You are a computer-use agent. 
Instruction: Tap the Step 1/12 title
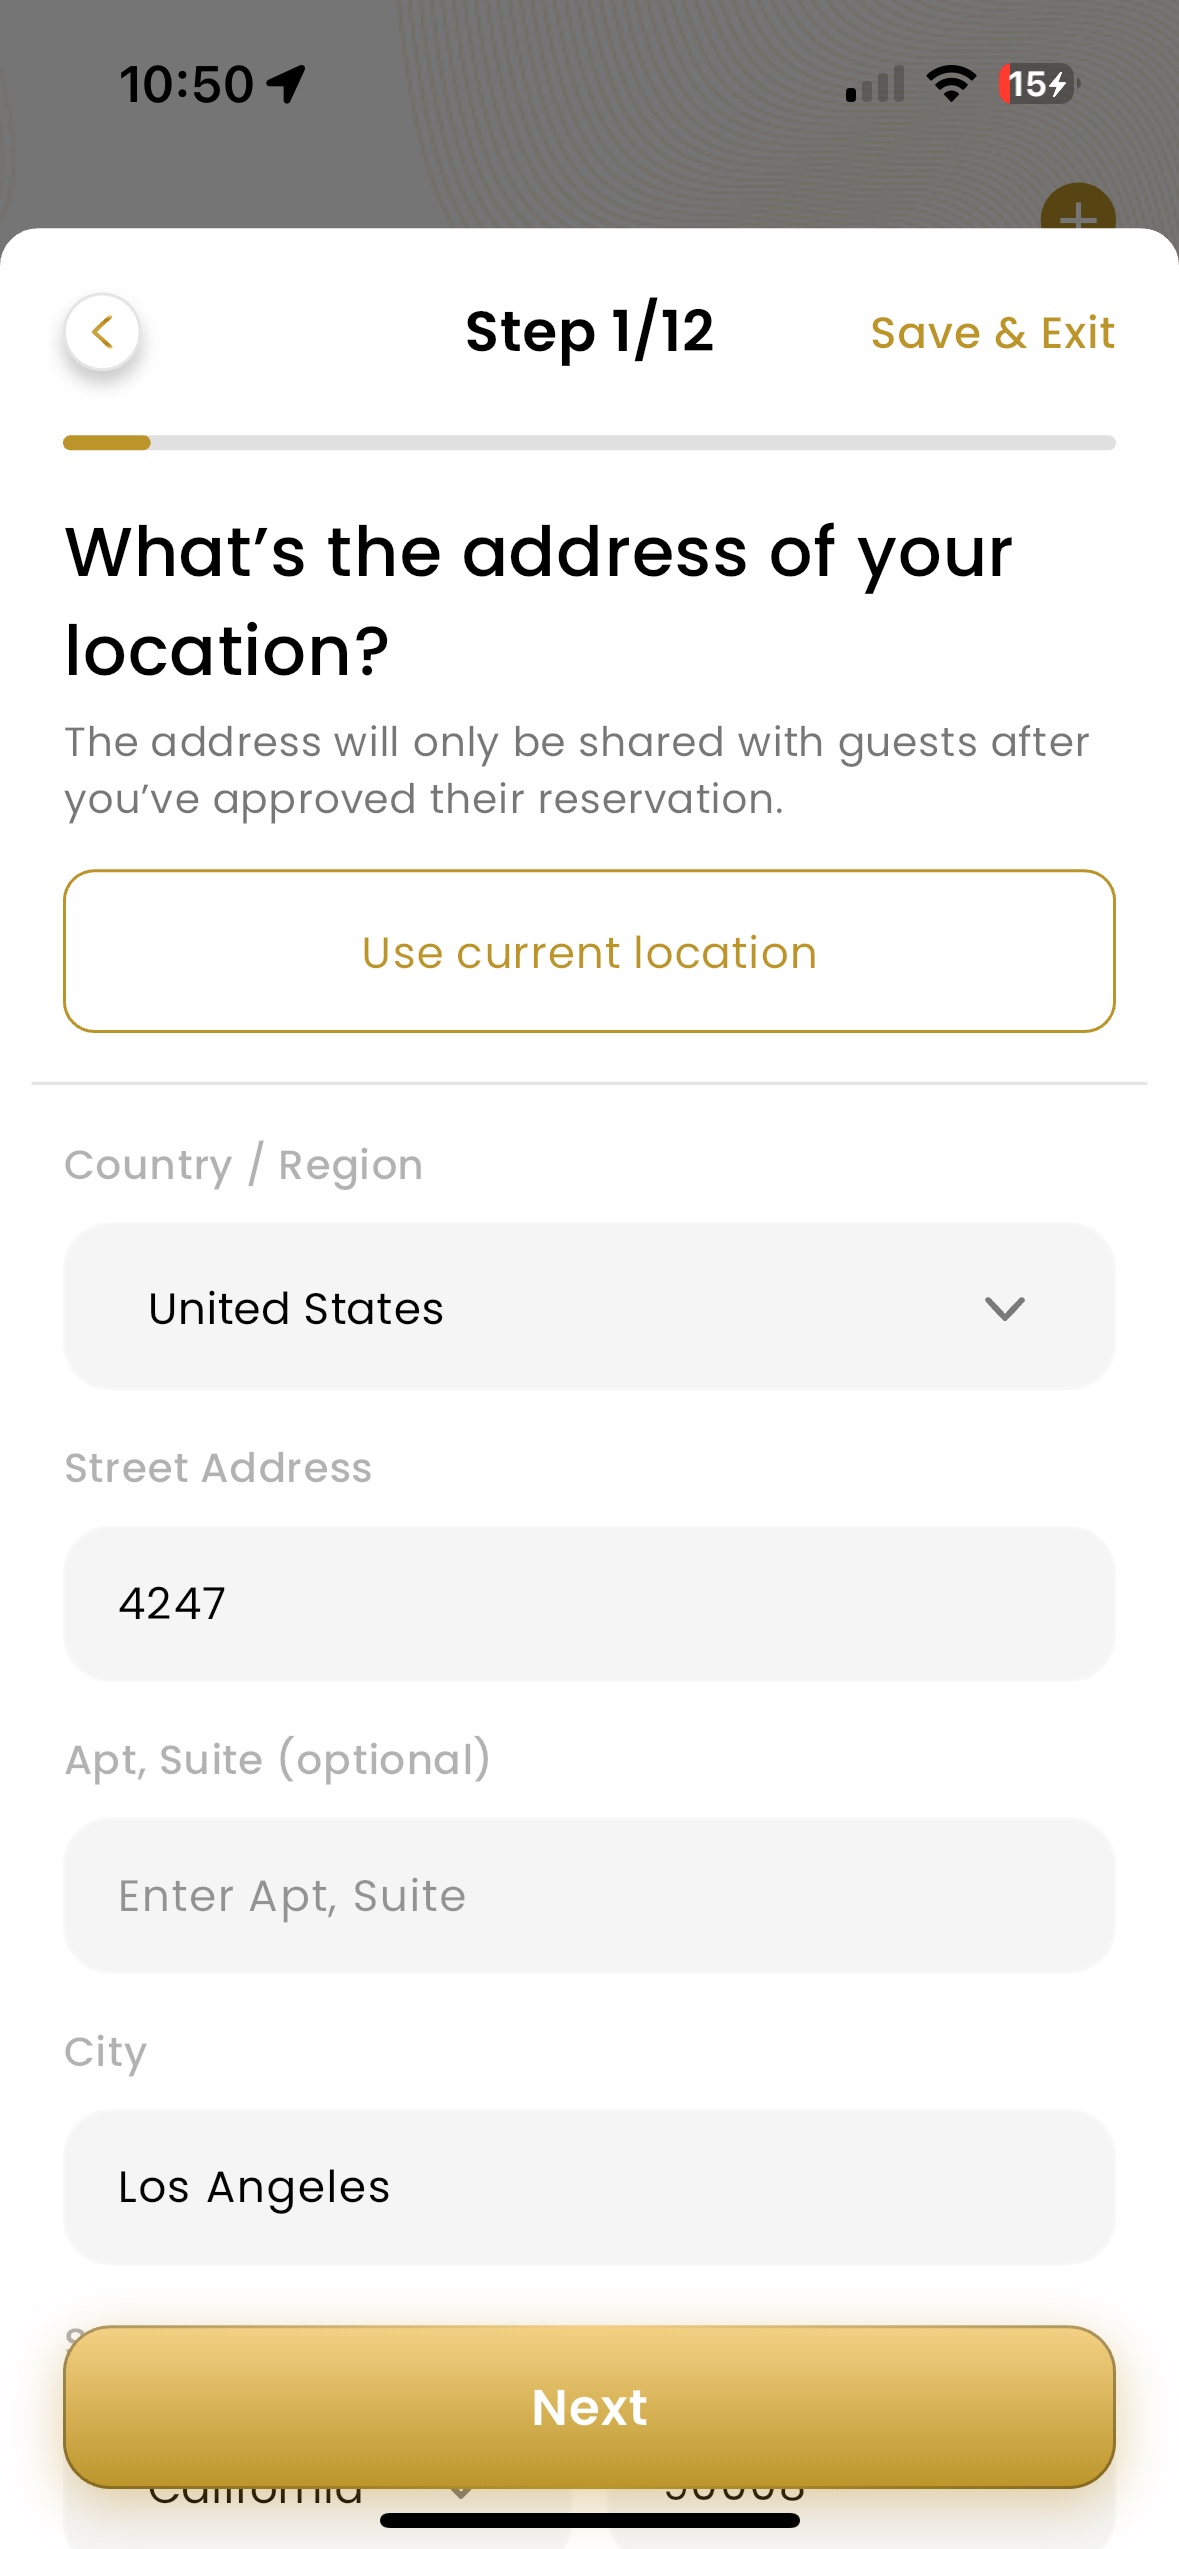coord(589,332)
